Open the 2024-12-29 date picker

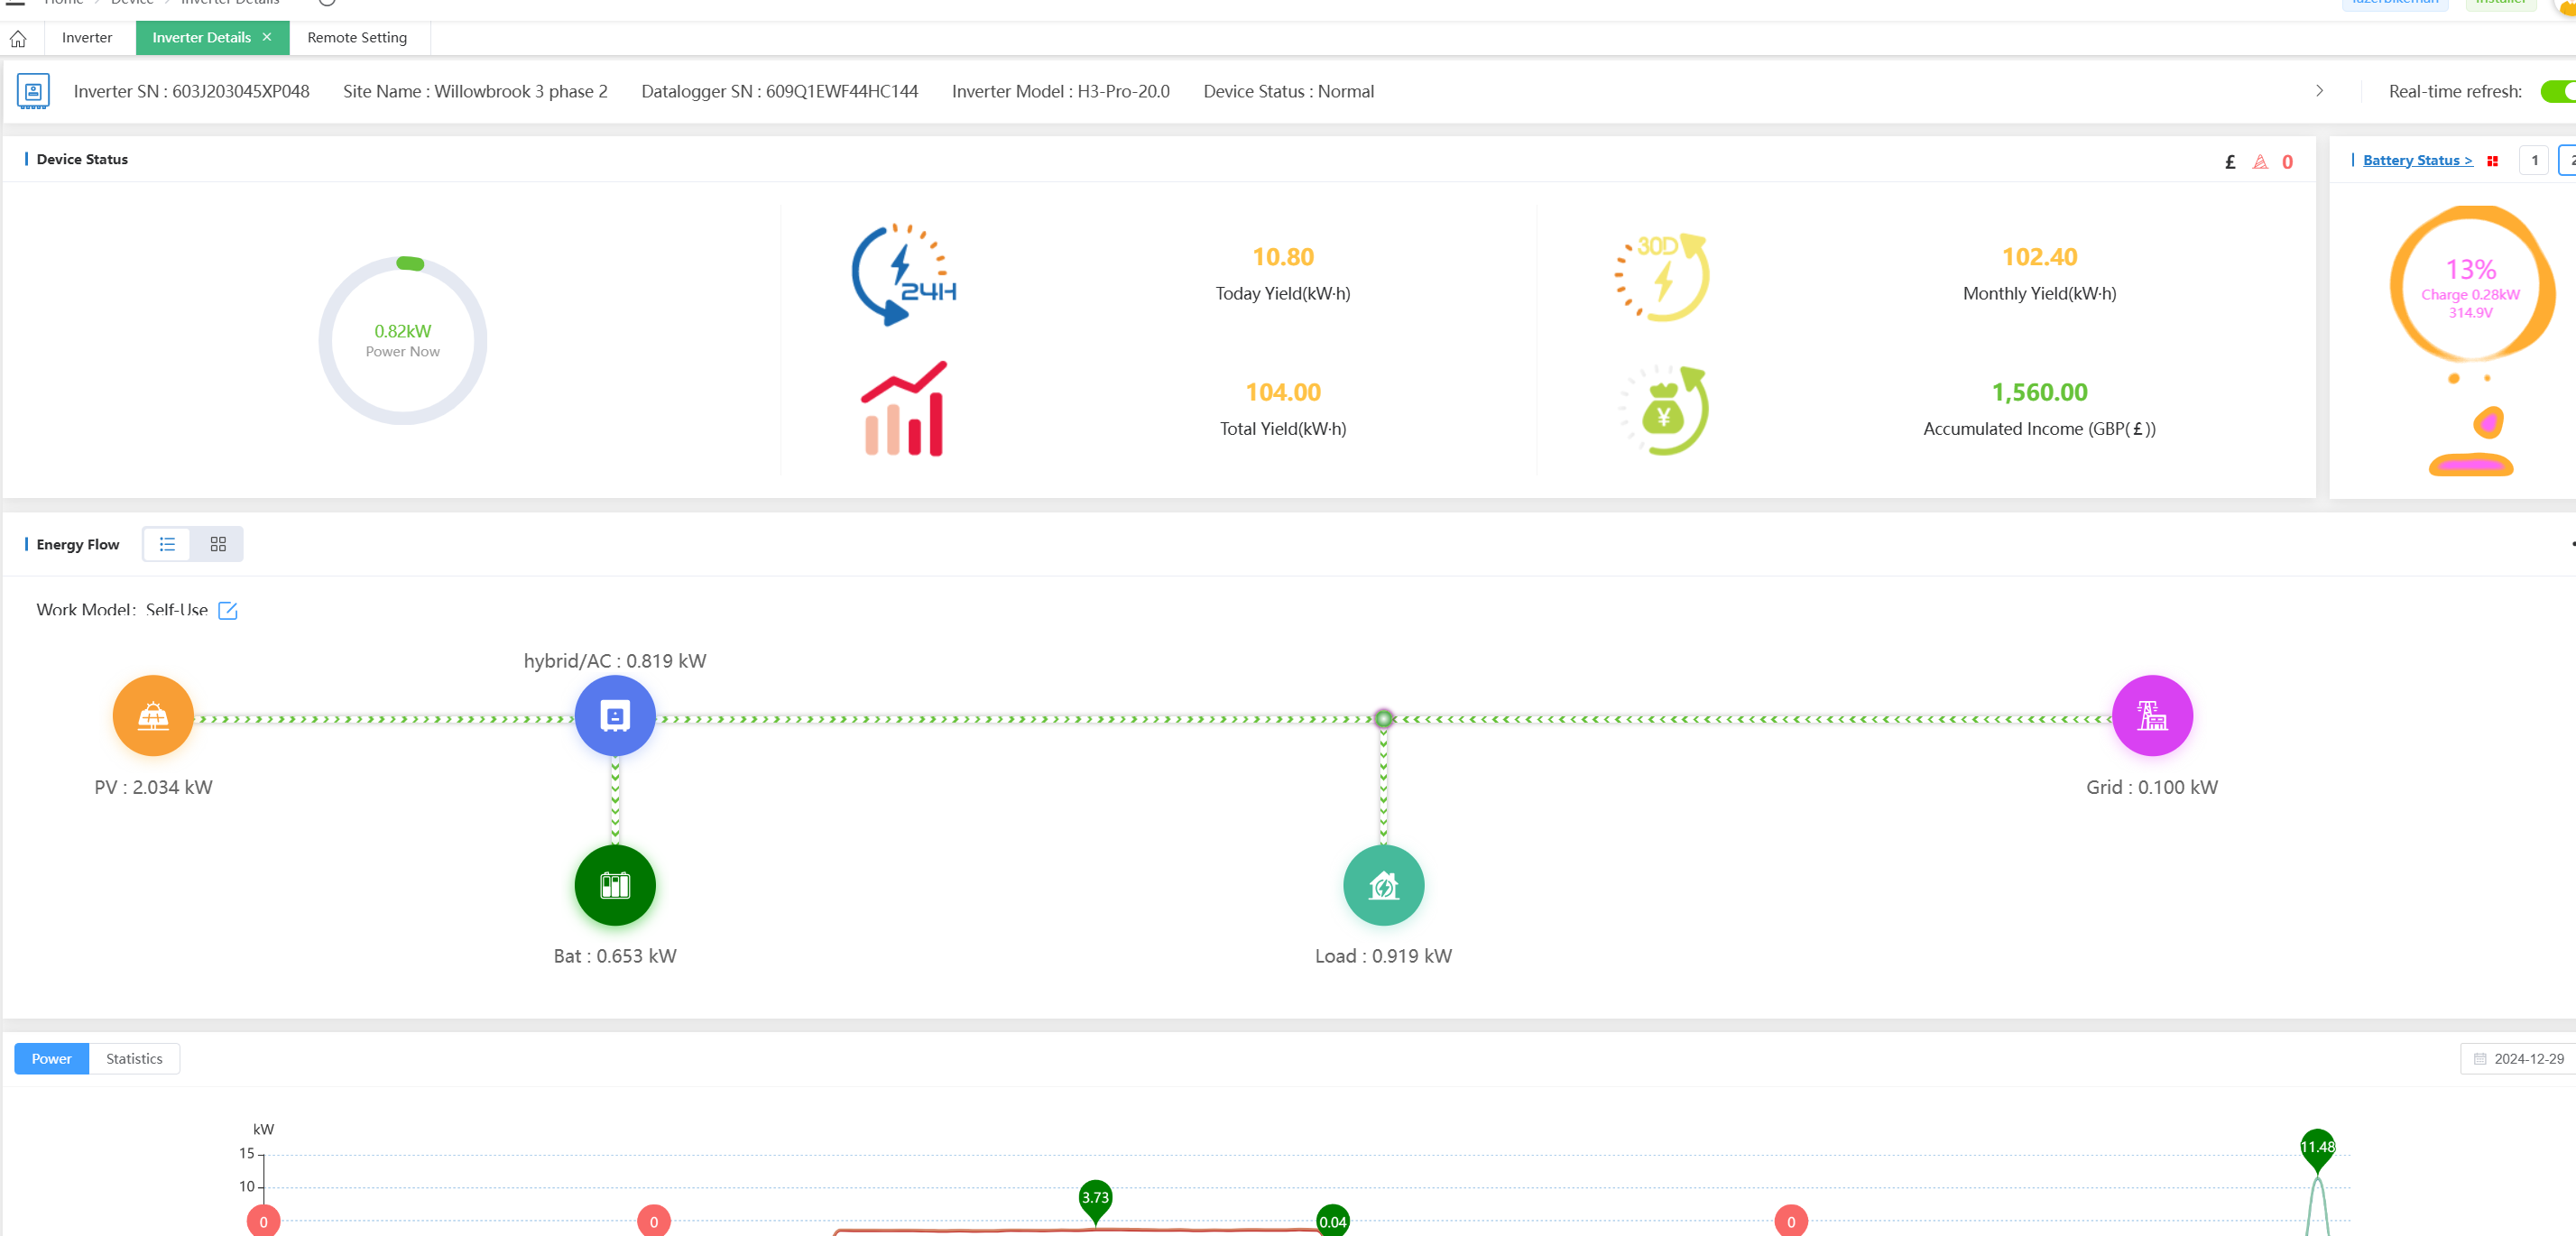tap(2518, 1059)
